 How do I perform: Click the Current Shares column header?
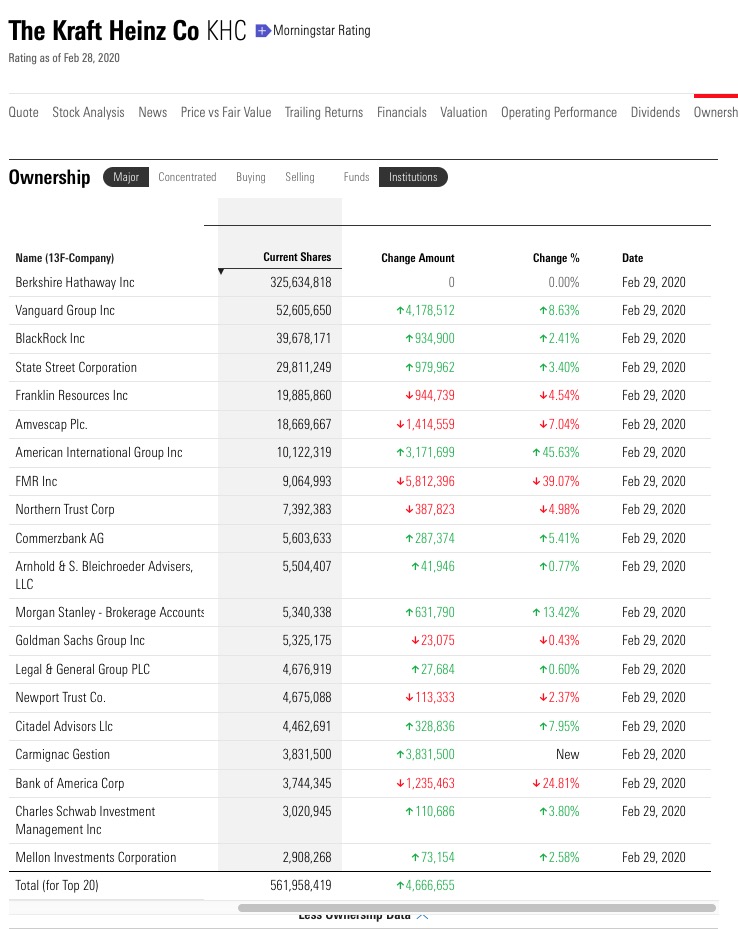point(296,257)
